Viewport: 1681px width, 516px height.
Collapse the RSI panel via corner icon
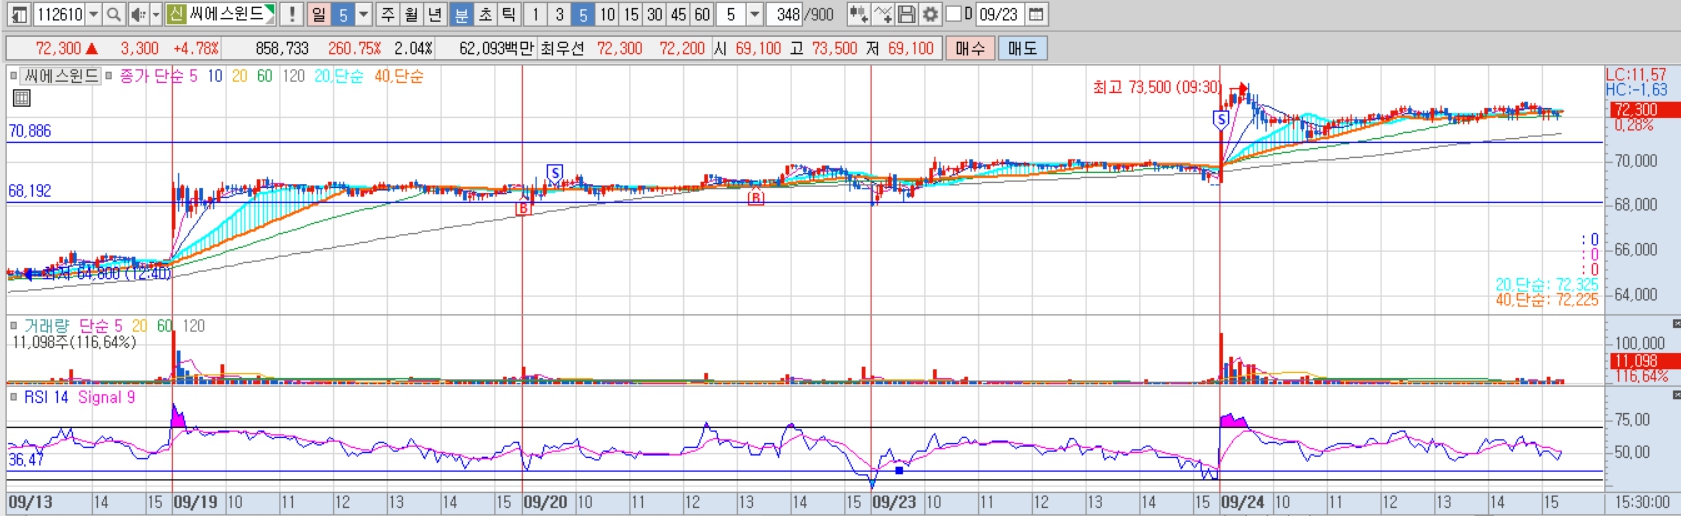tap(1676, 394)
